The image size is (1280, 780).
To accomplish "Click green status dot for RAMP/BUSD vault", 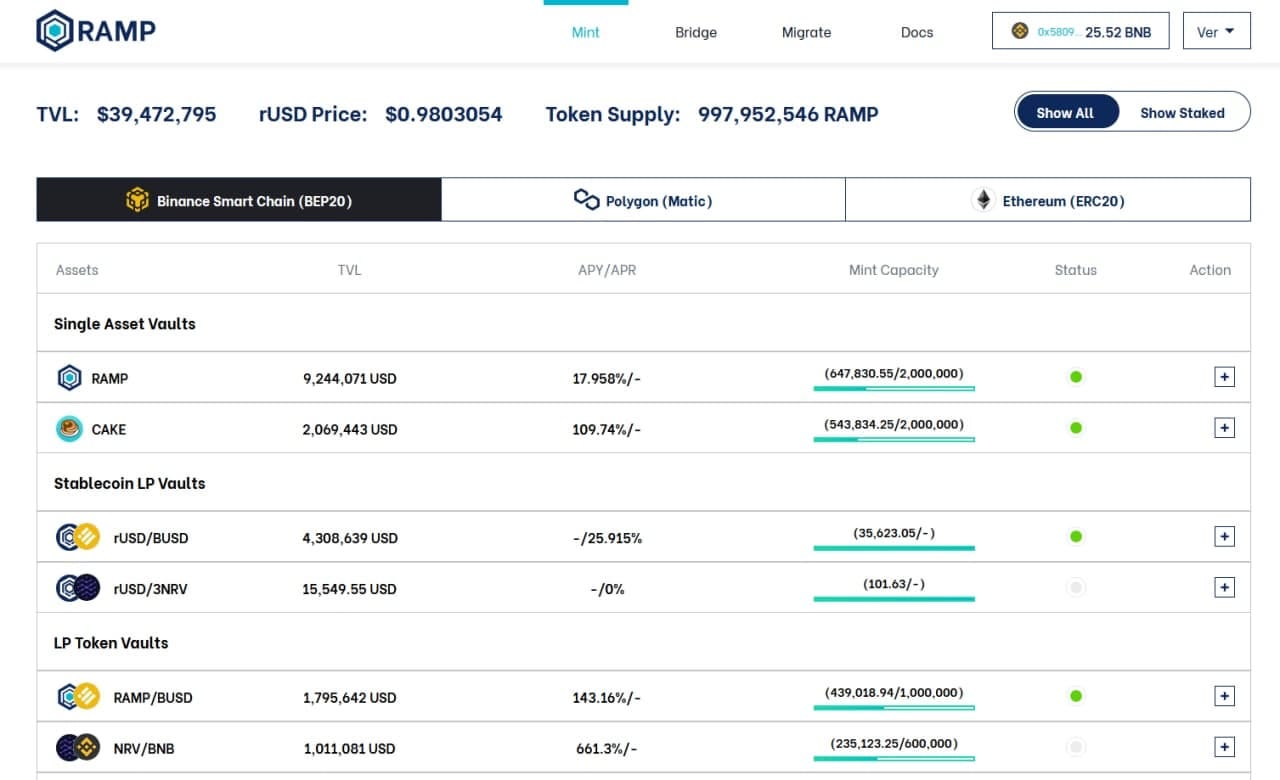I will pos(1076,696).
